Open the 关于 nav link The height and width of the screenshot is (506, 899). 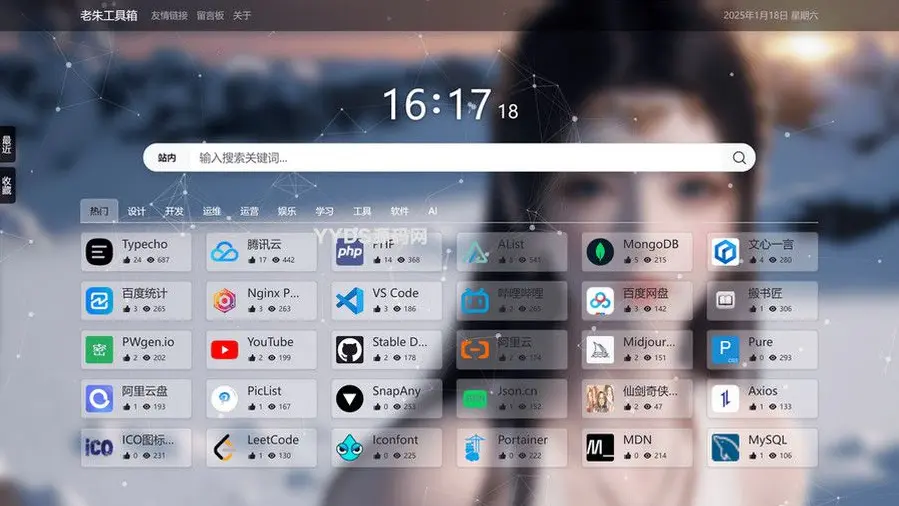[242, 15]
